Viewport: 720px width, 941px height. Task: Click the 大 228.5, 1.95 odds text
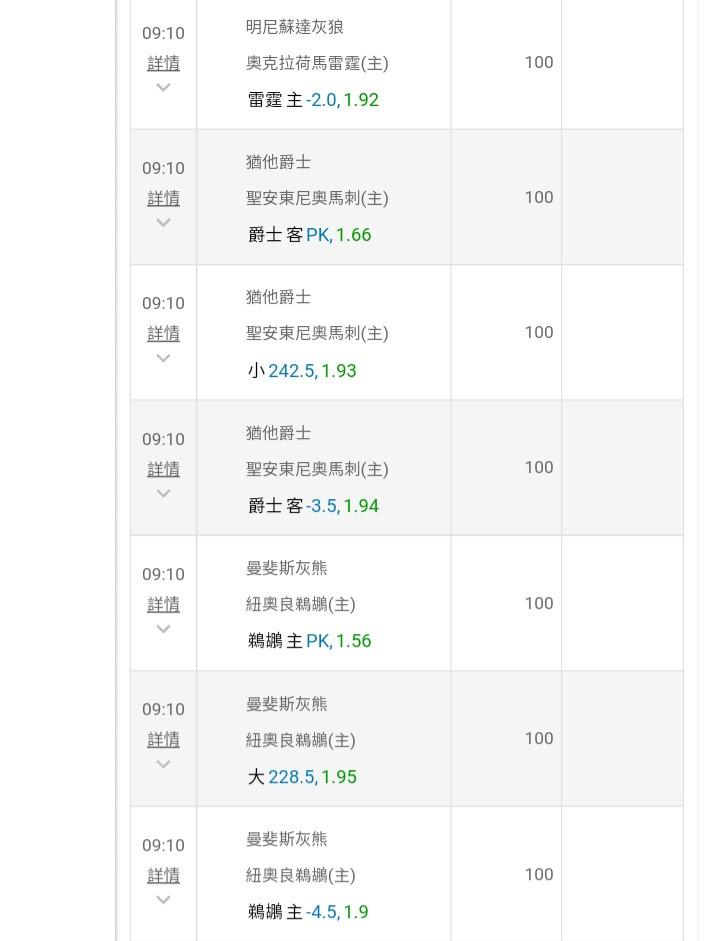coord(302,777)
